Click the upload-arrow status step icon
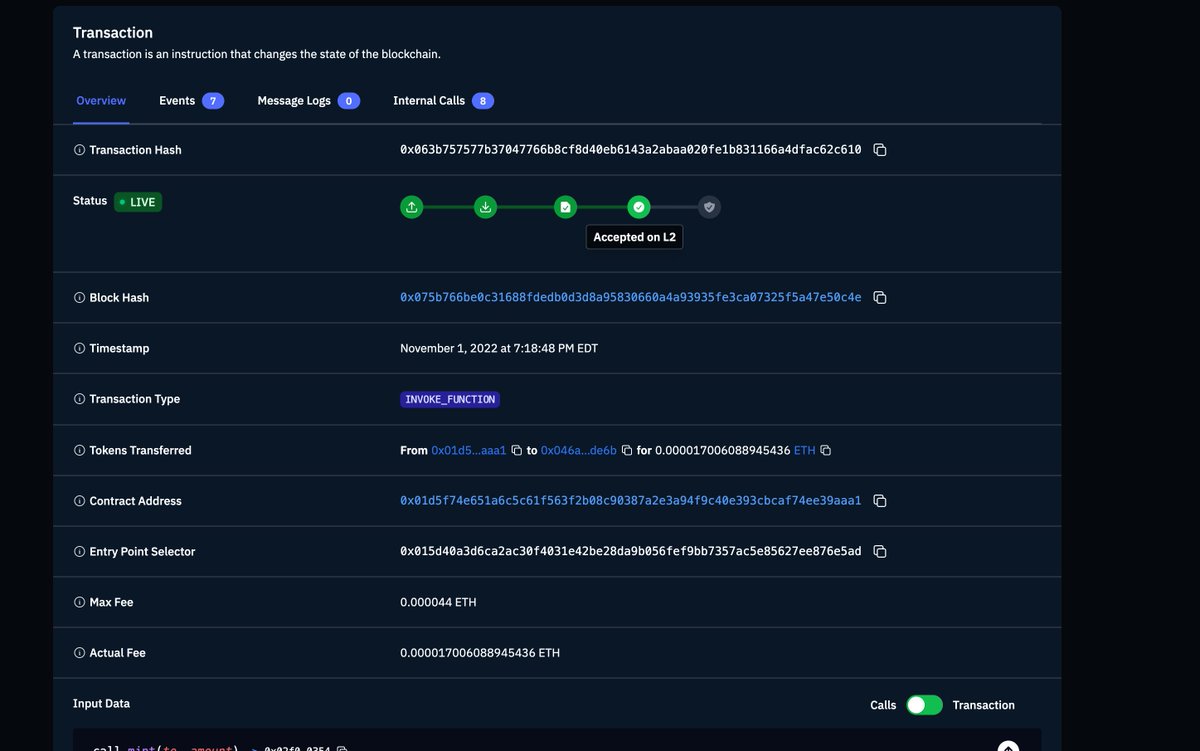The image size is (1200, 751). click(412, 207)
